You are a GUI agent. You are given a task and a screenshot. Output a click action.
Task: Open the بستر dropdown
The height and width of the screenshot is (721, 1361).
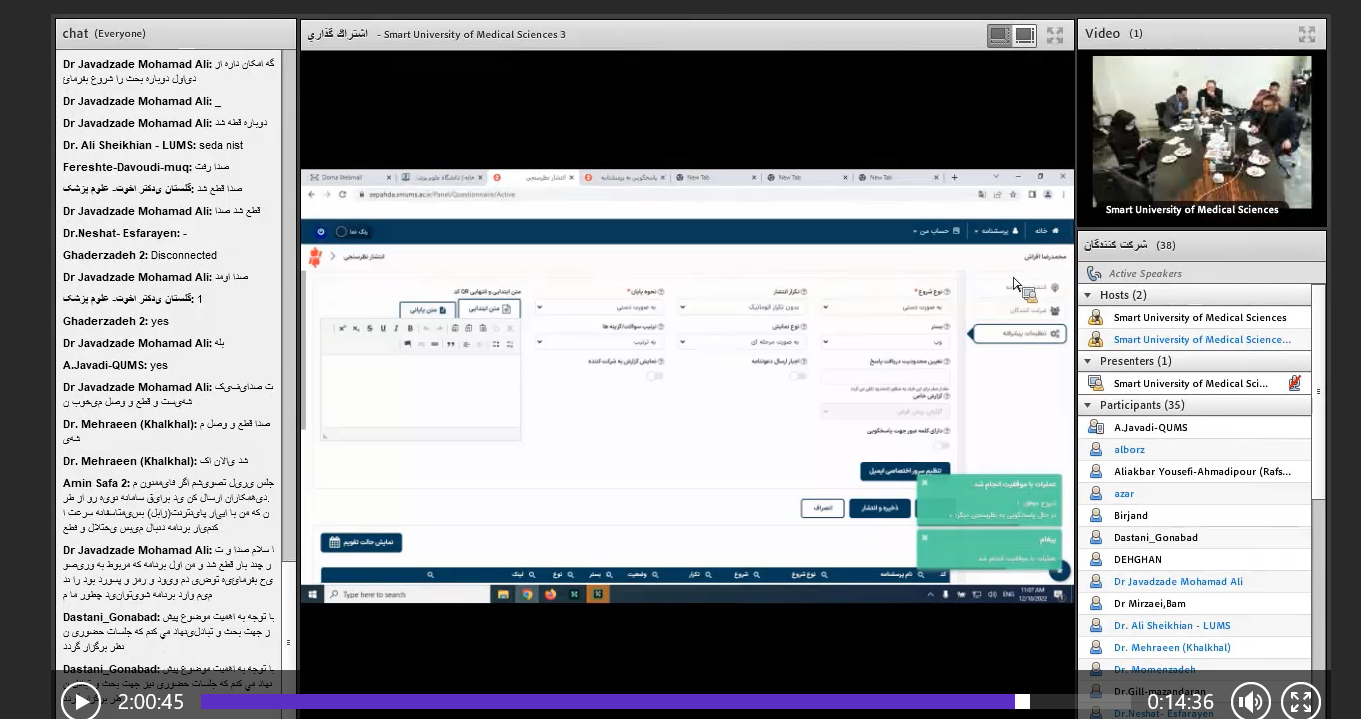(885, 341)
